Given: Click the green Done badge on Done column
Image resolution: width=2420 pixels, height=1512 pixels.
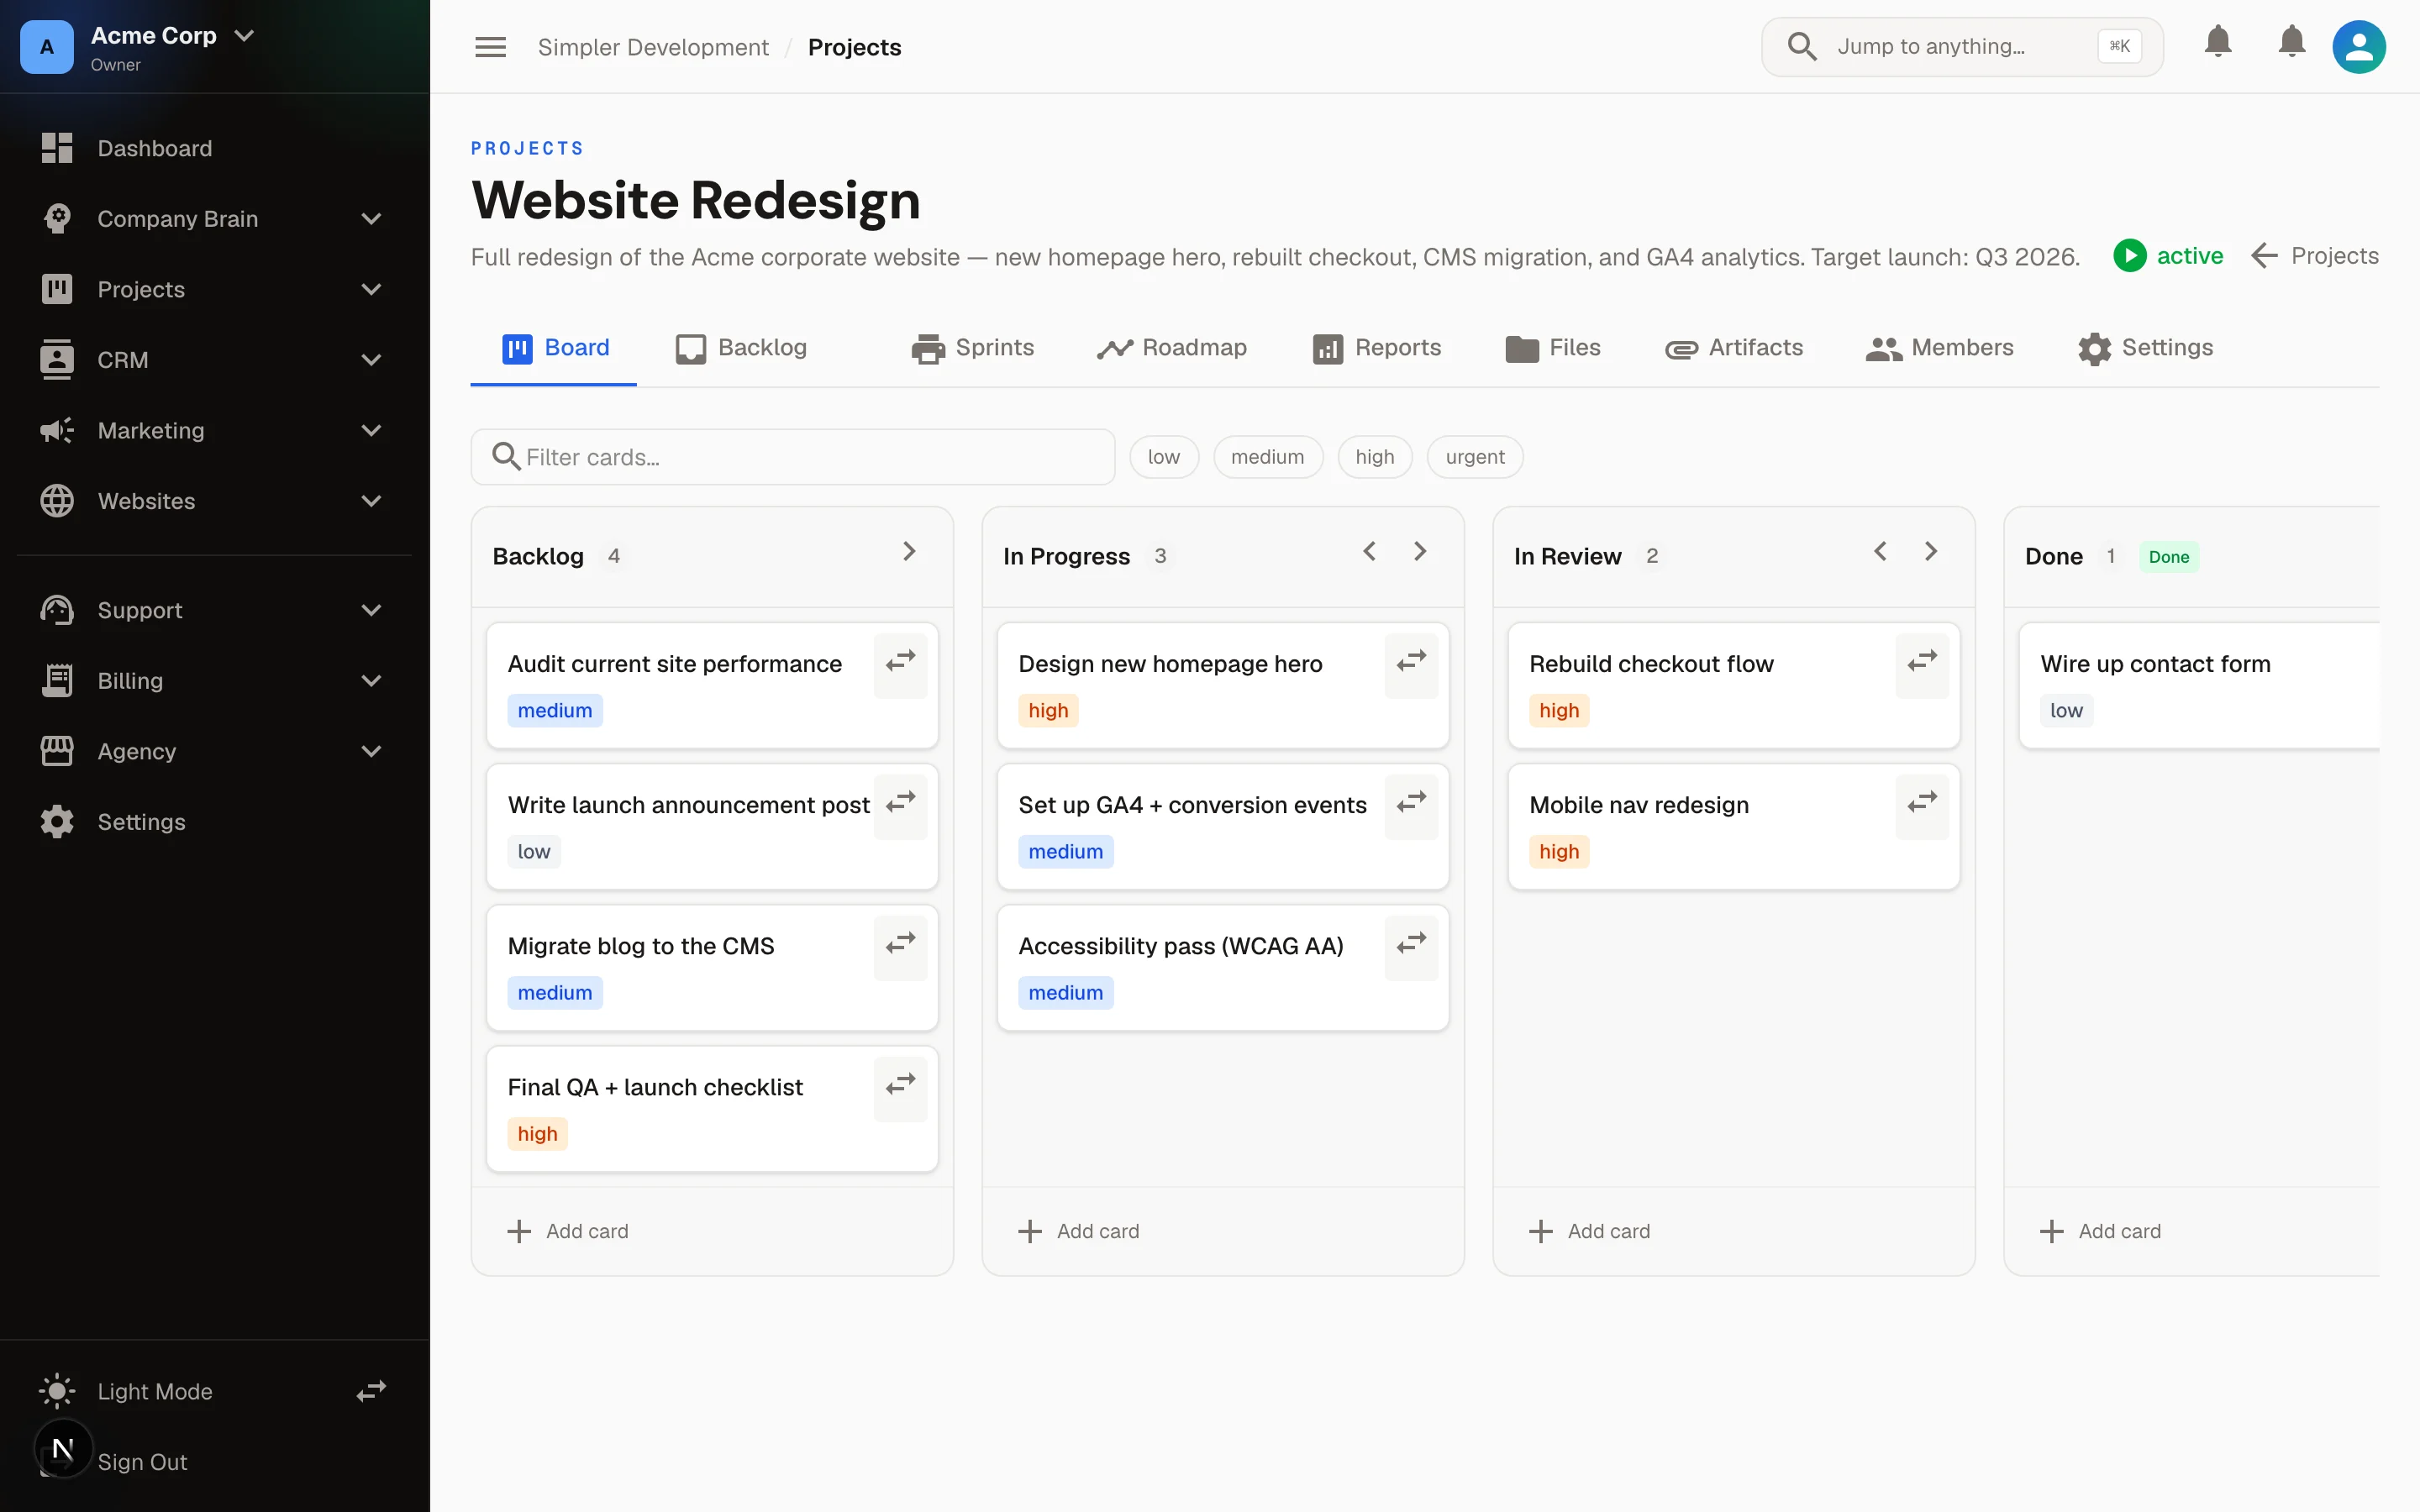Looking at the screenshot, I should (2169, 557).
